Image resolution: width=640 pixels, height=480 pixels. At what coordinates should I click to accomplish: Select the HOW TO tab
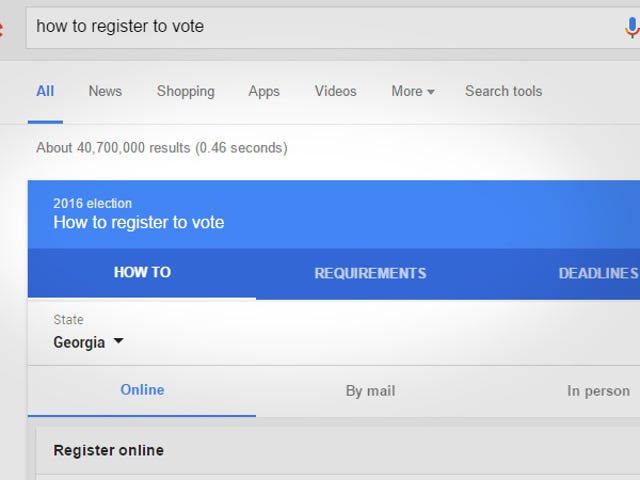pos(142,272)
